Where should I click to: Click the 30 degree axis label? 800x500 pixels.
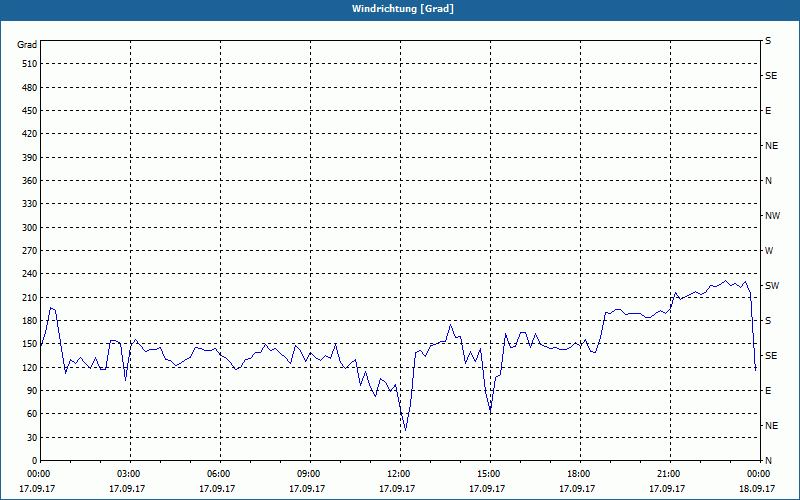(x=32, y=438)
